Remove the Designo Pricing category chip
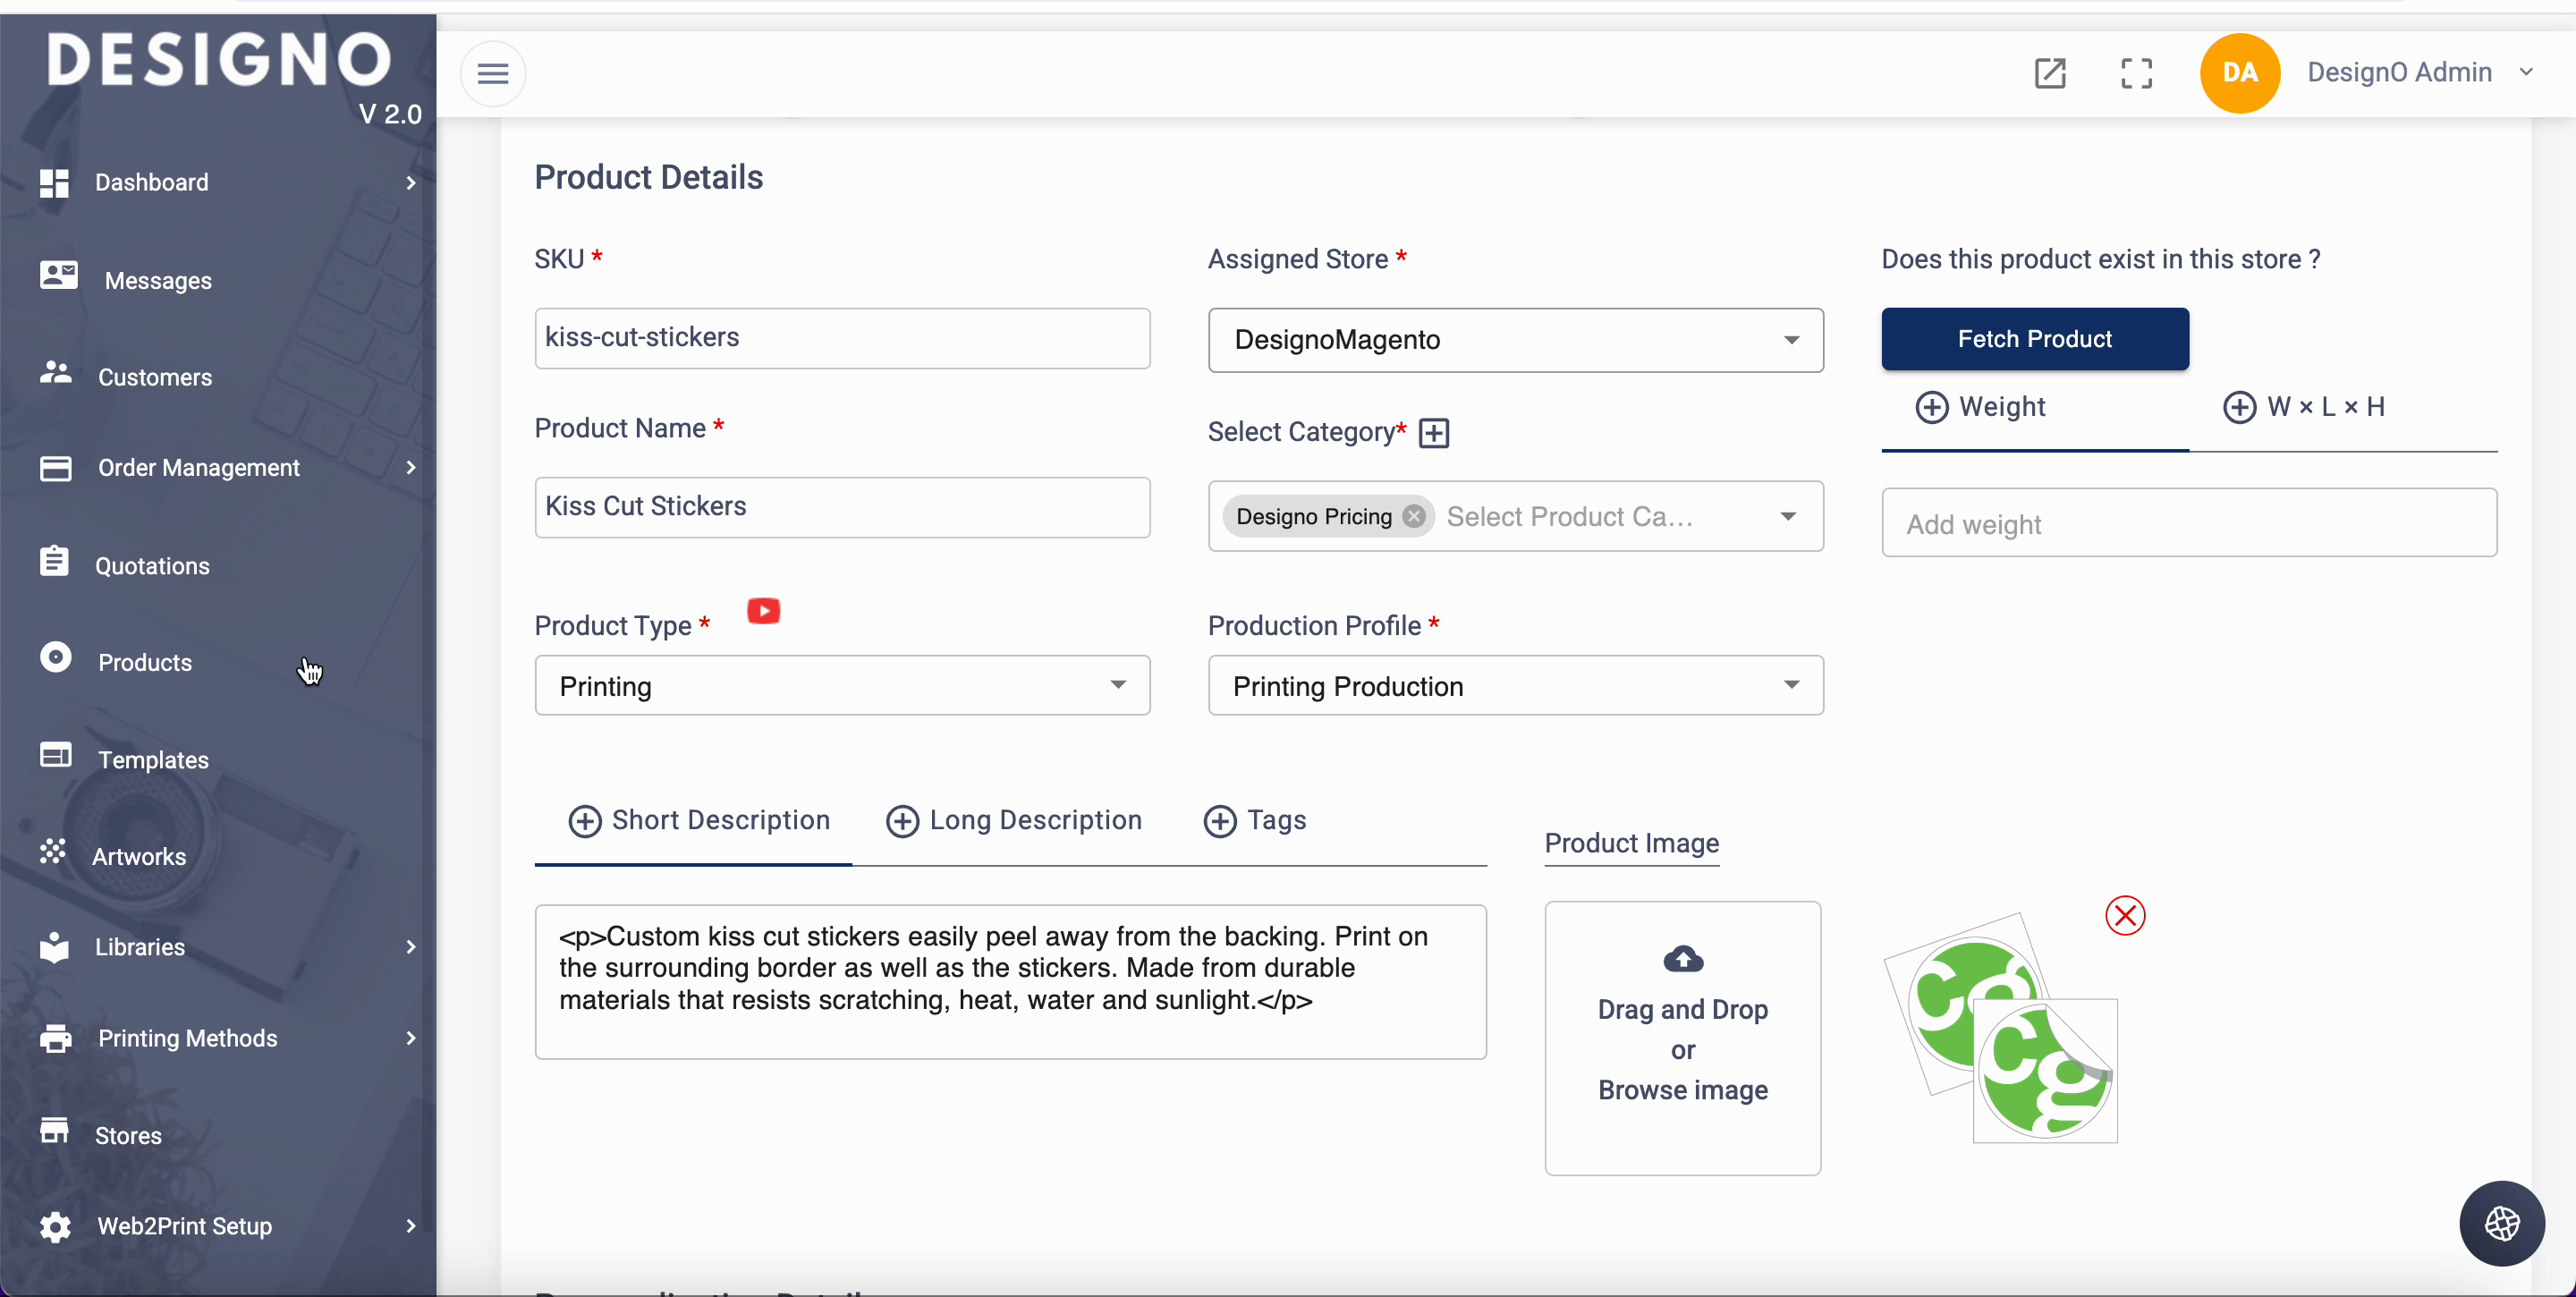This screenshot has width=2576, height=1297. [1413, 516]
